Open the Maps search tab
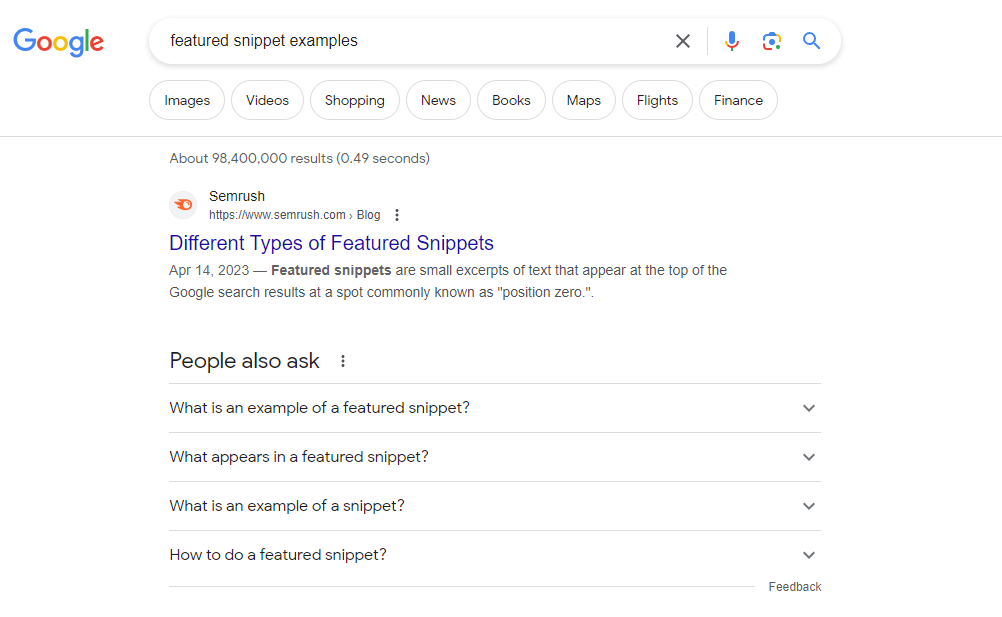This screenshot has width=1002, height=617. click(583, 100)
